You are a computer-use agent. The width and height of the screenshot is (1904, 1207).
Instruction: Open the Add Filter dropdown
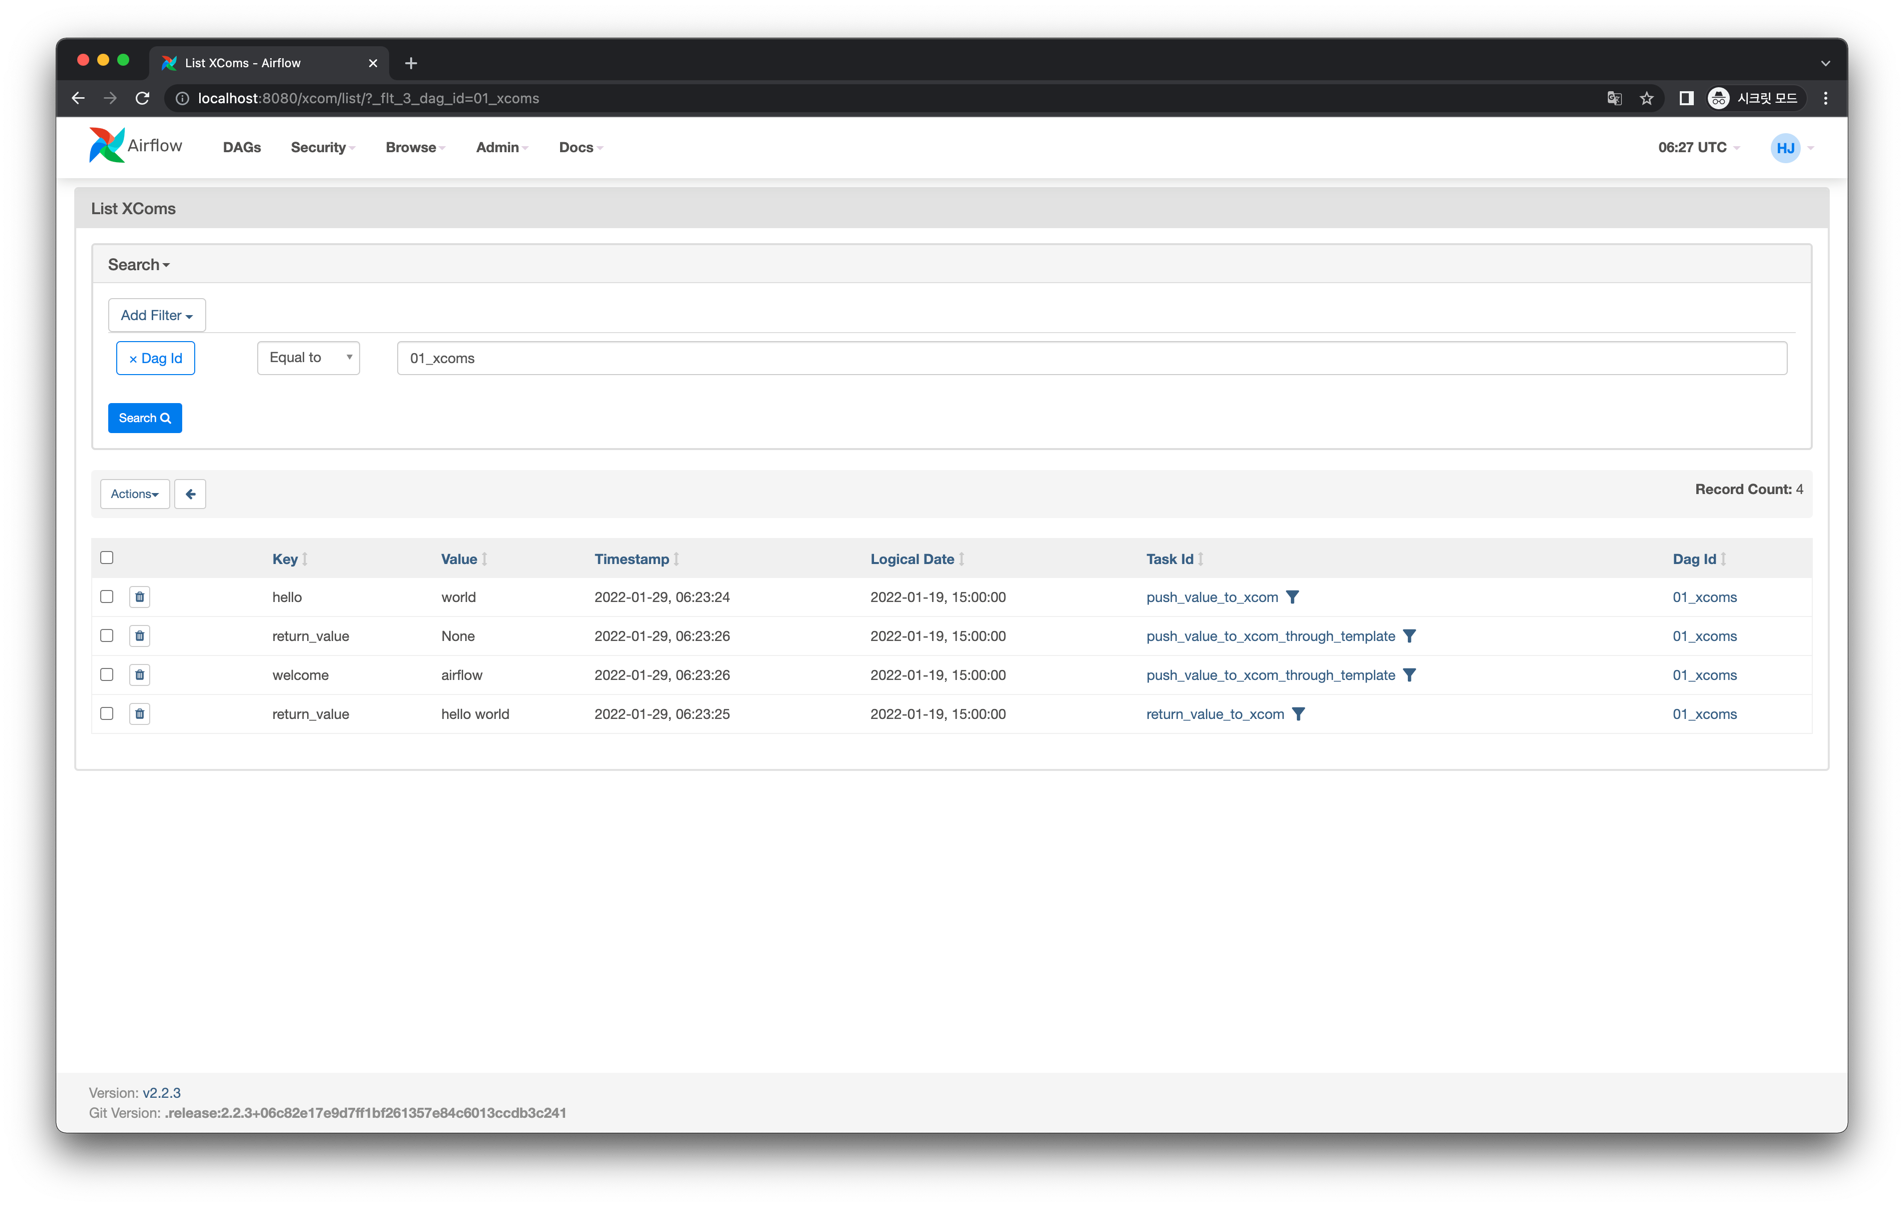157,315
